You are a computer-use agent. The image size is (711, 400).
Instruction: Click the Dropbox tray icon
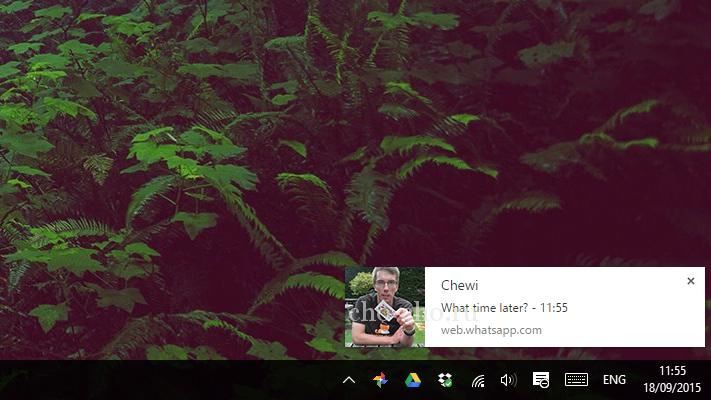pyautogui.click(x=444, y=380)
